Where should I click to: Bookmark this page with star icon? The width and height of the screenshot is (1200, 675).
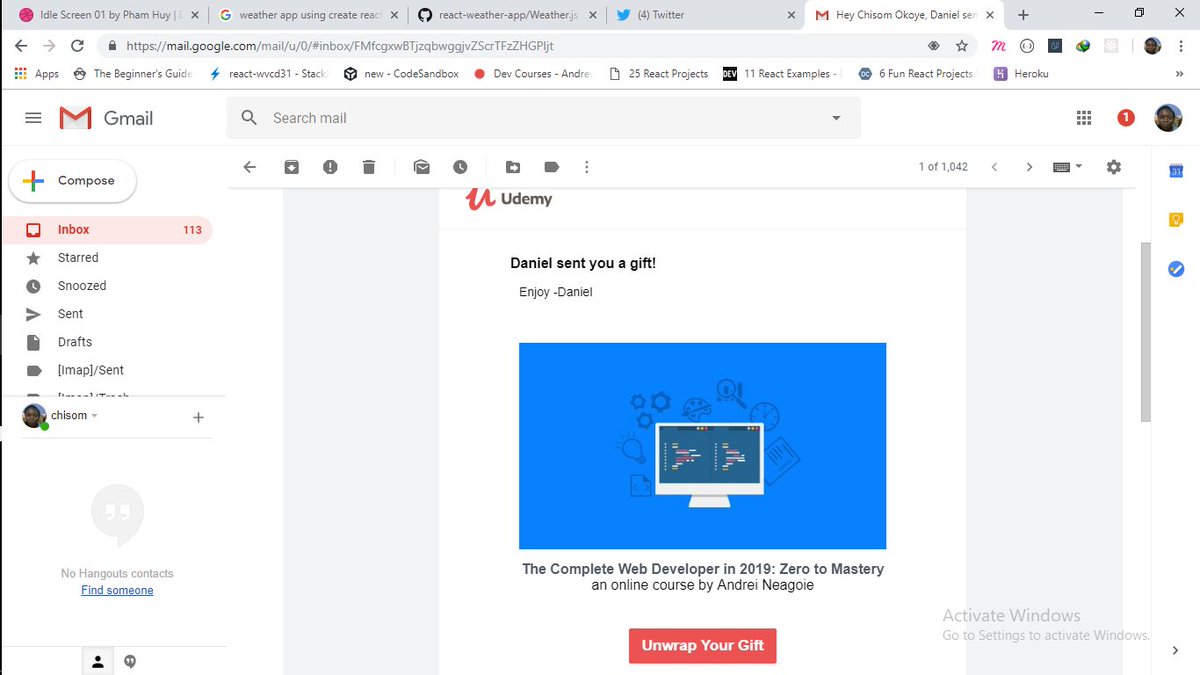pyautogui.click(x=962, y=45)
